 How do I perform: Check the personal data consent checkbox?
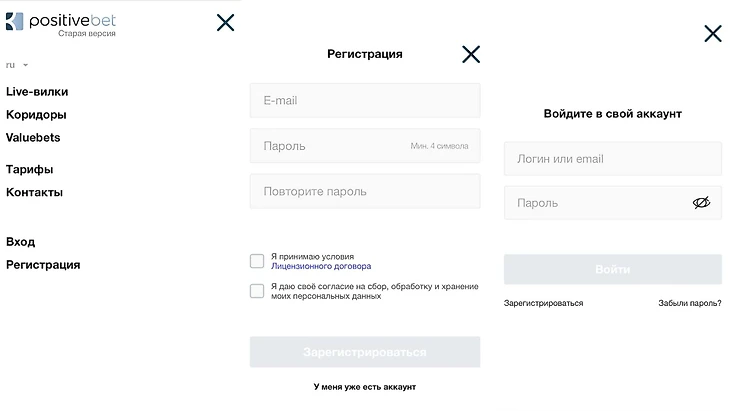pyautogui.click(x=257, y=291)
